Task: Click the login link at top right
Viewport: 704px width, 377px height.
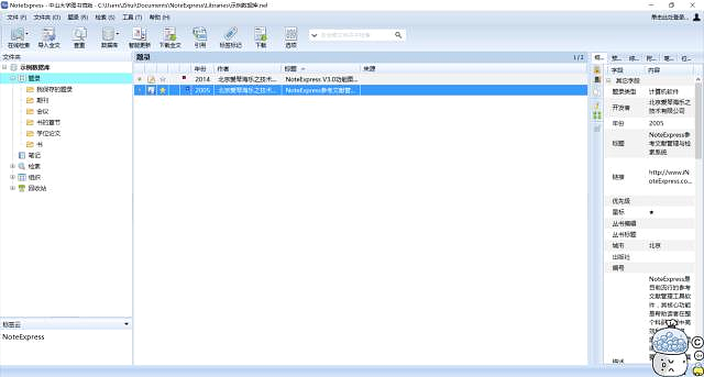Action: [670, 17]
